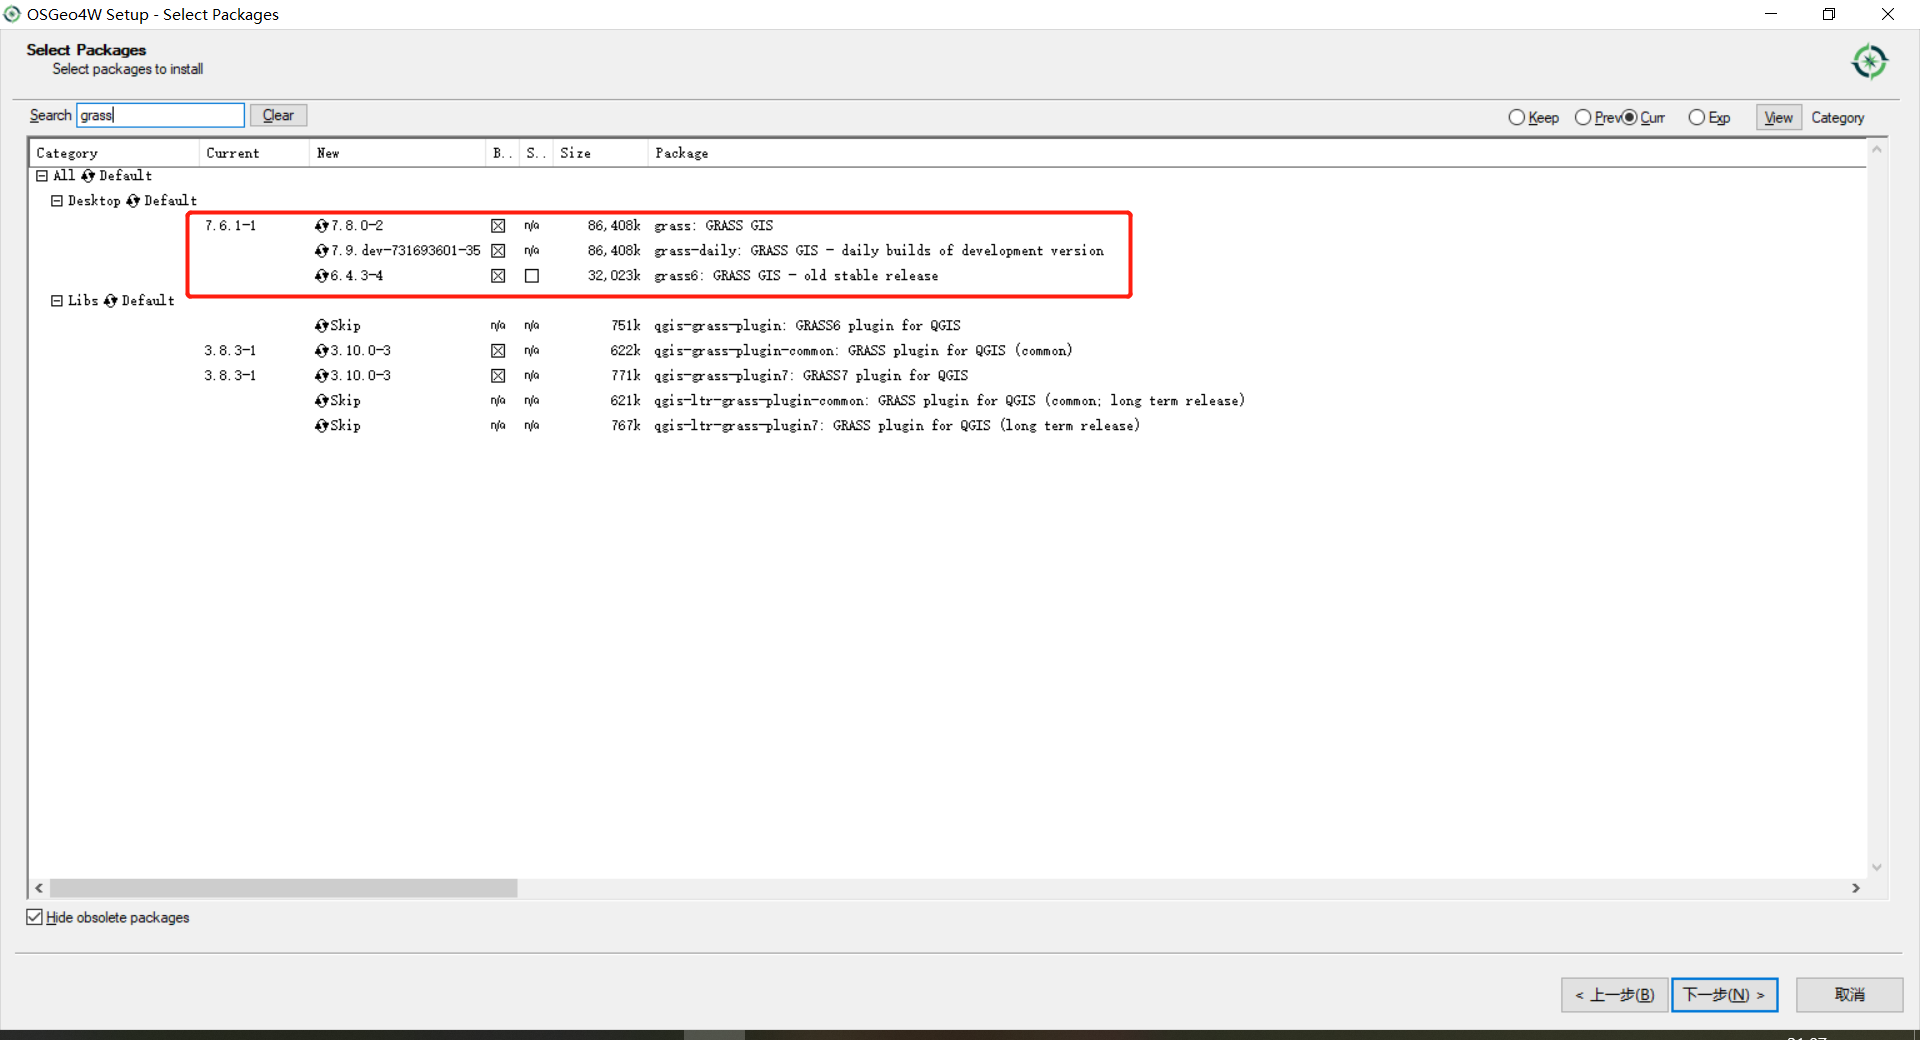Collapse the Desktop category node
The height and width of the screenshot is (1040, 1920).
tap(57, 201)
